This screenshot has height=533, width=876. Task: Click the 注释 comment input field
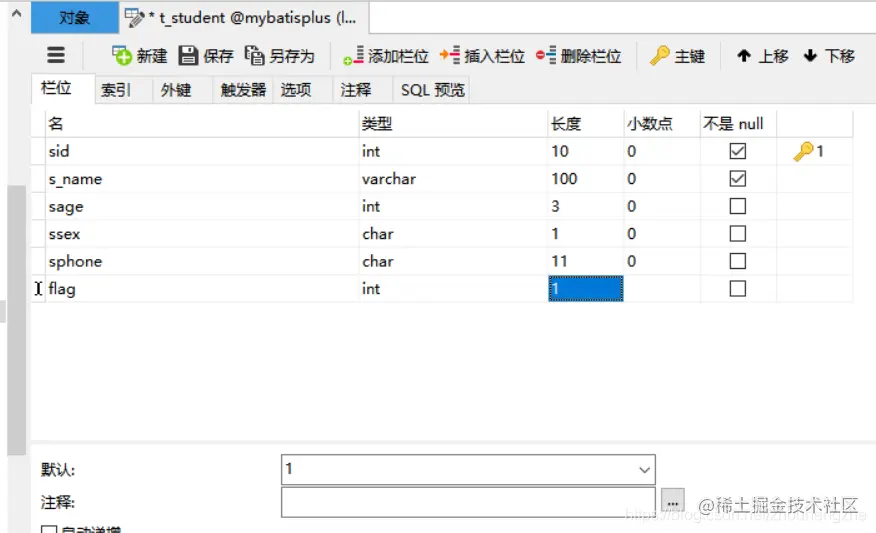tap(468, 502)
